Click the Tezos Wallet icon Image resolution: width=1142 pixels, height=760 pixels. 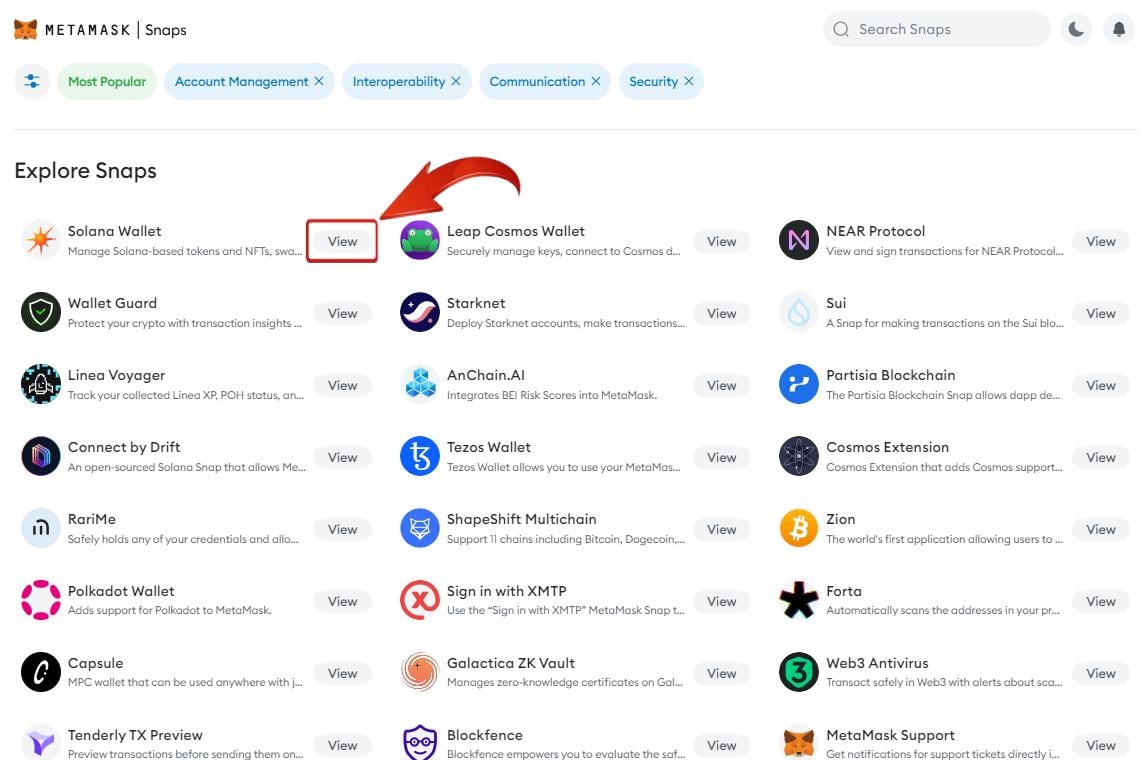pos(420,456)
